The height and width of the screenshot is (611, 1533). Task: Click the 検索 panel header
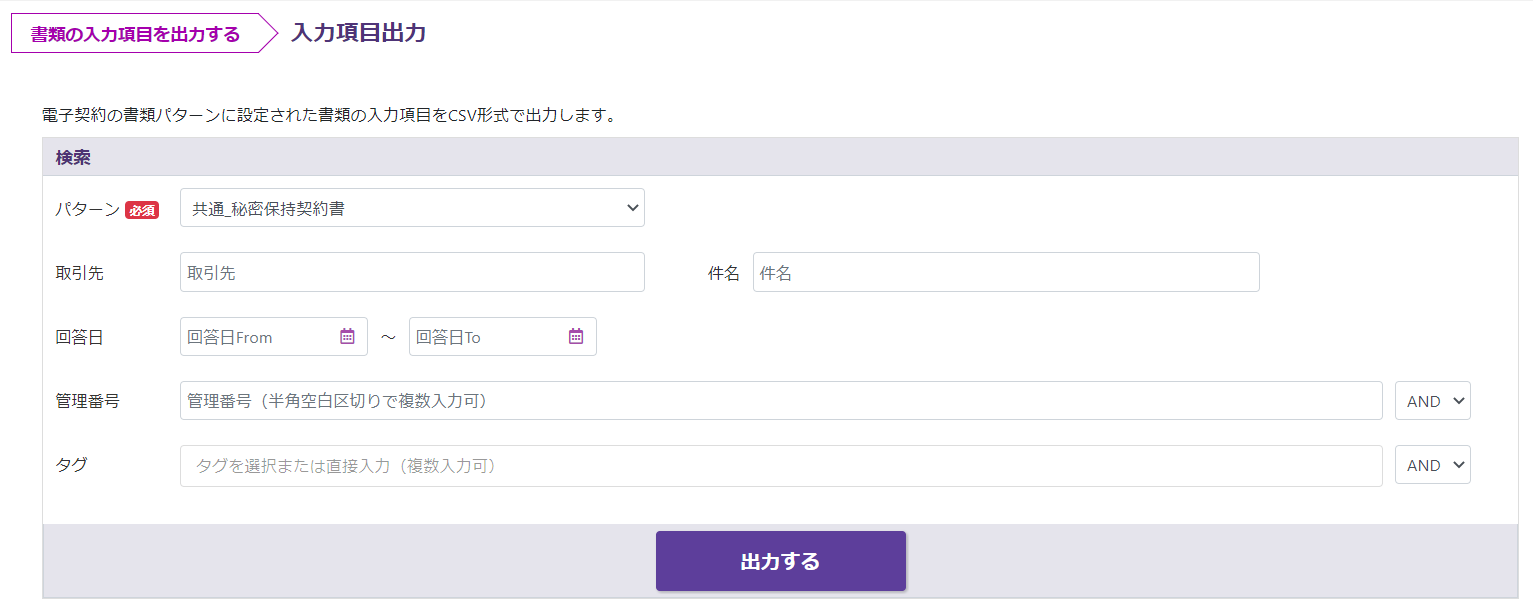780,158
